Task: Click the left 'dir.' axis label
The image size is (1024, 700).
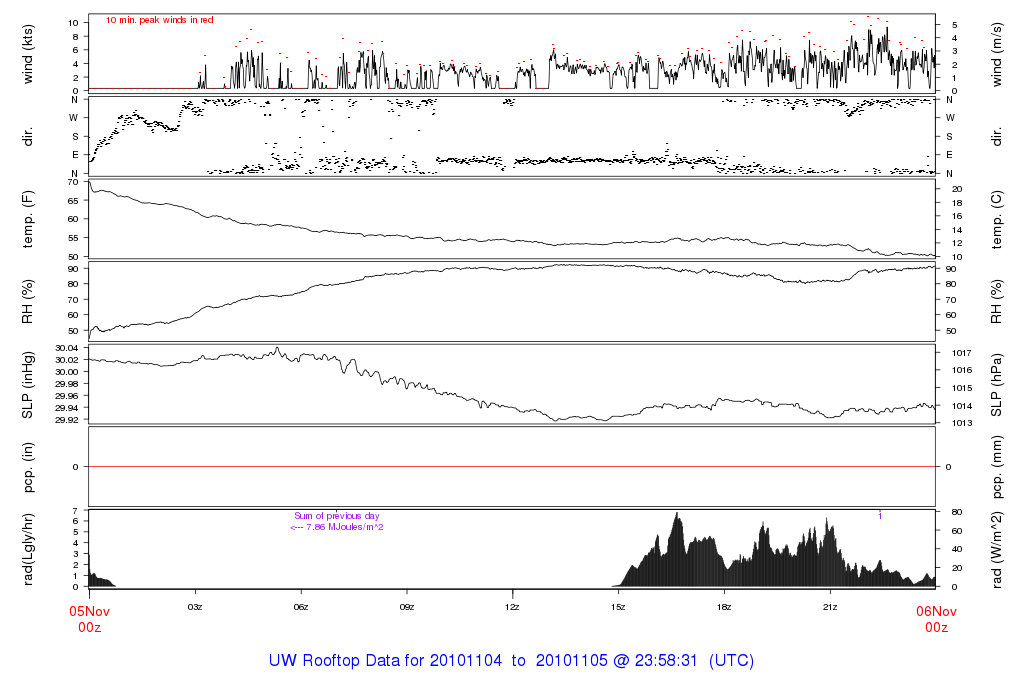Action: pos(27,137)
